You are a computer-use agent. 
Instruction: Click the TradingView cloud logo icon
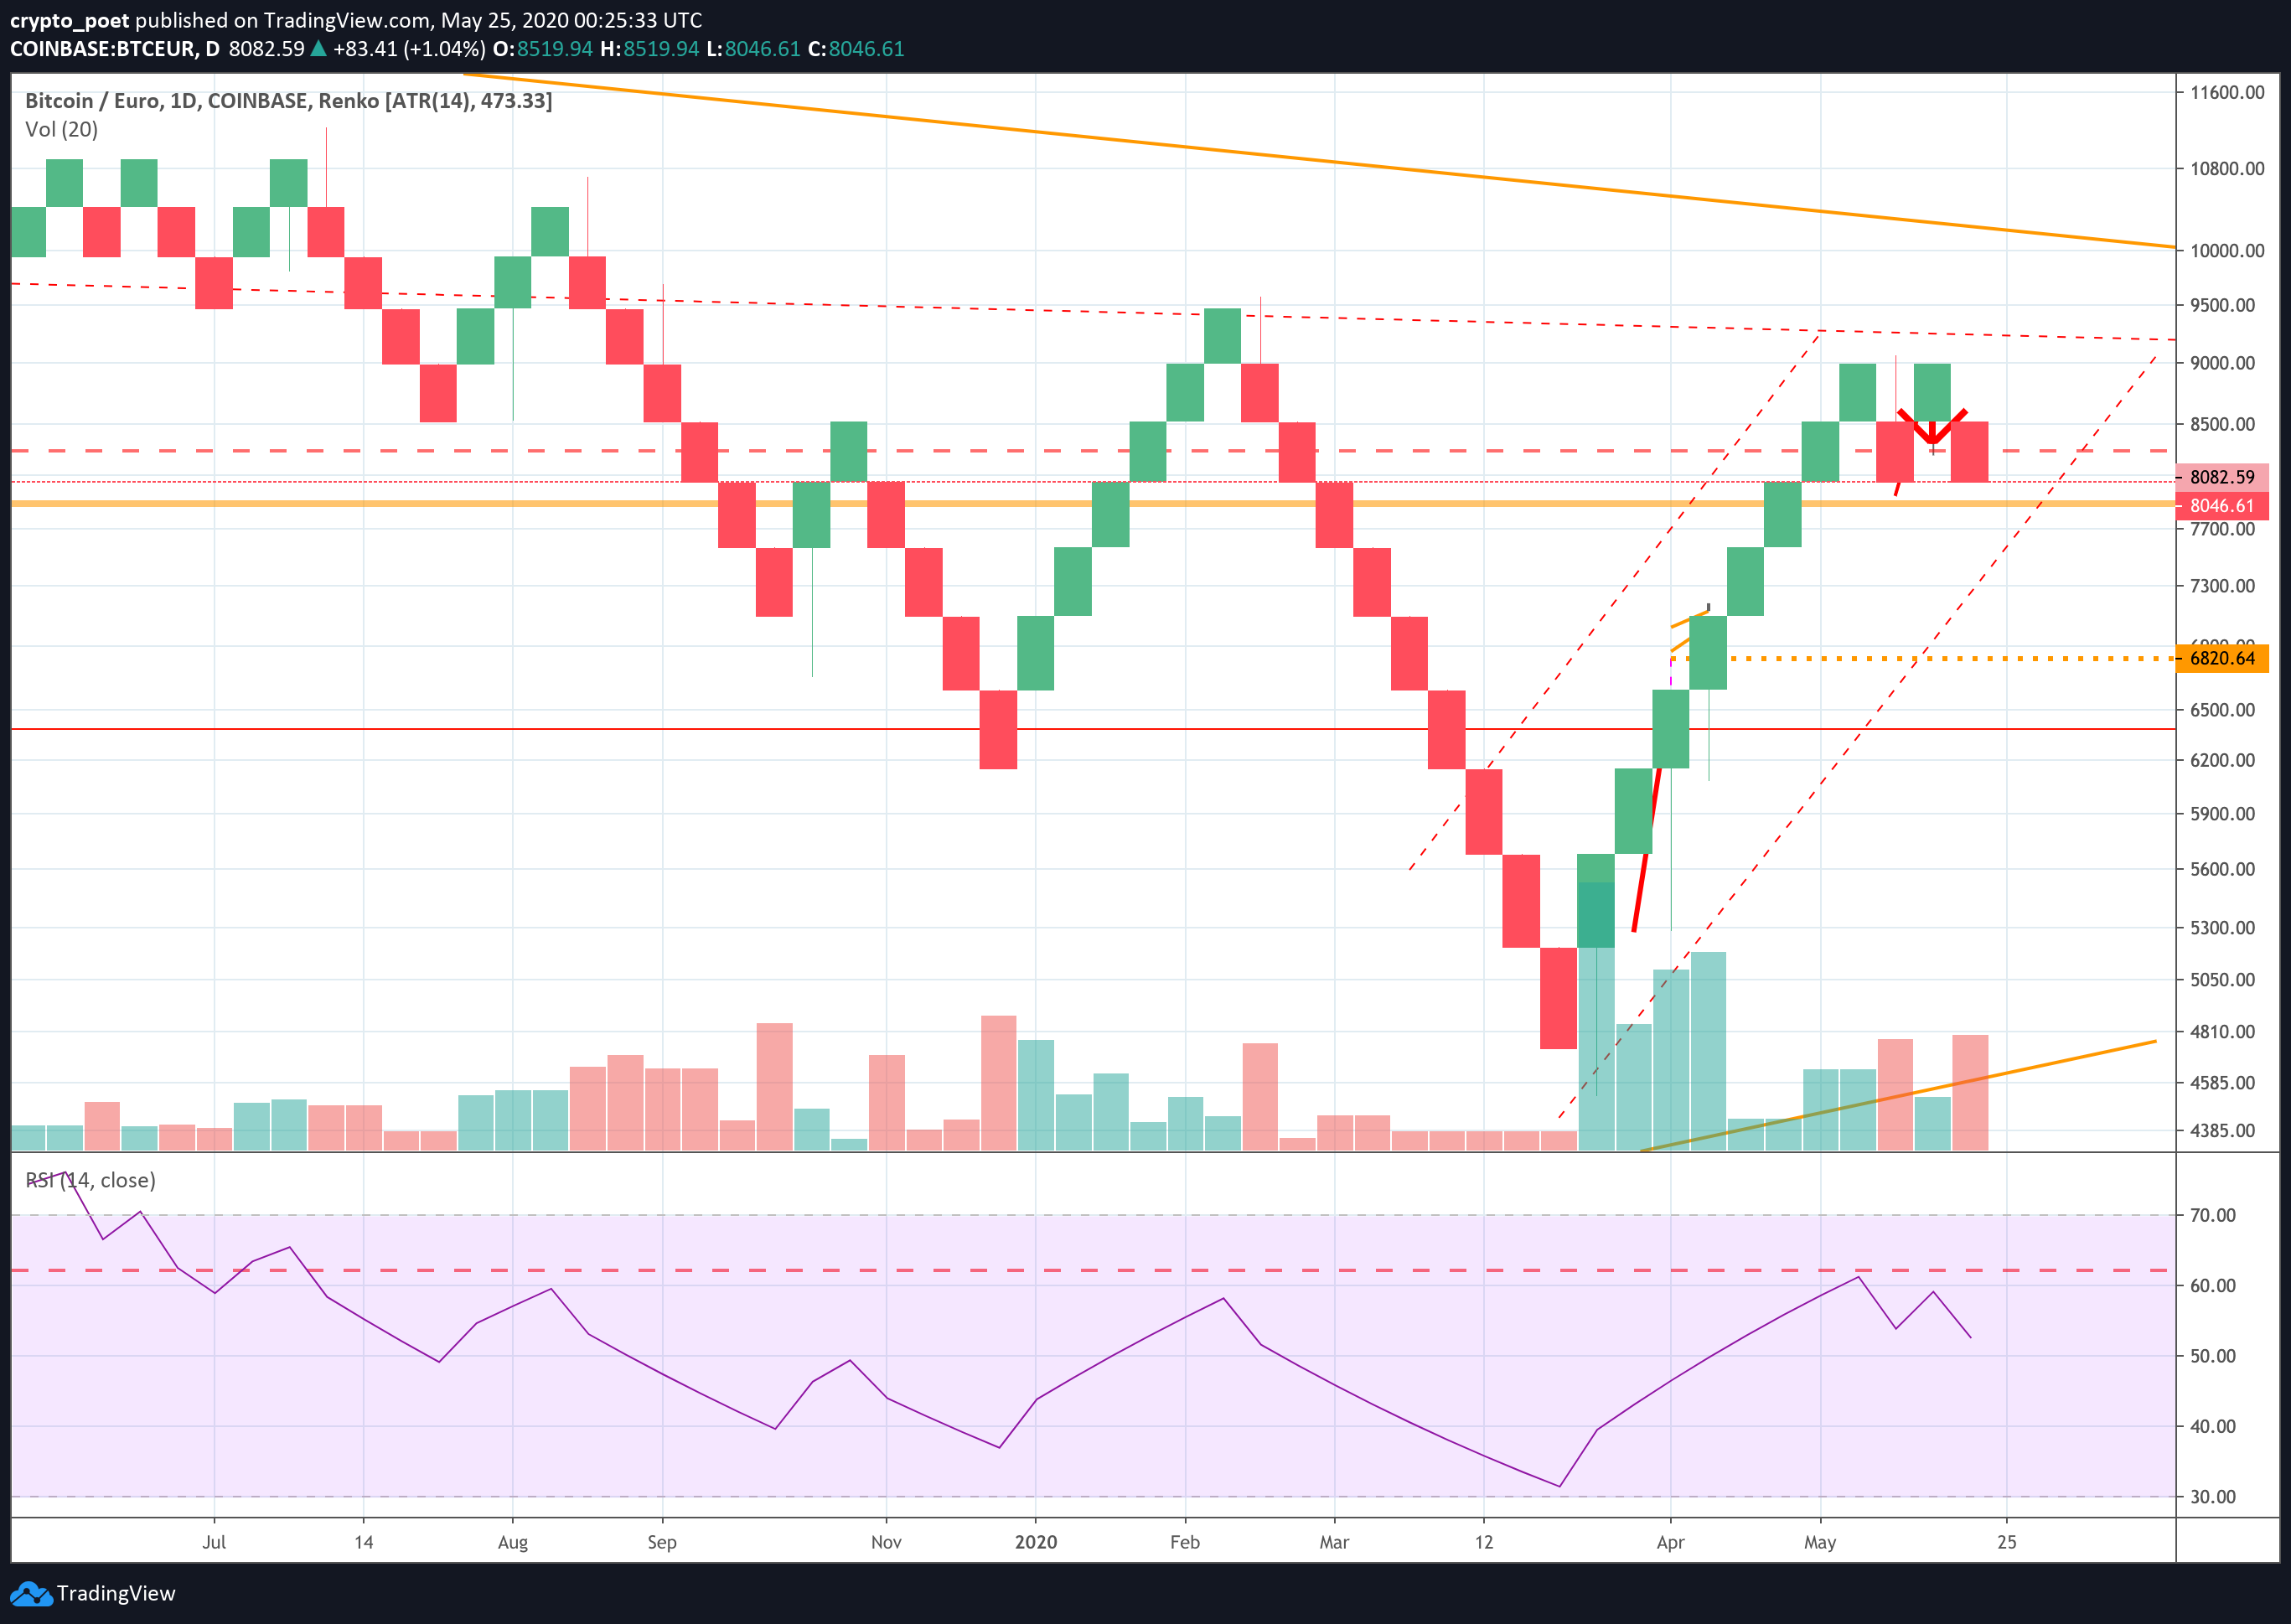[x=30, y=1593]
